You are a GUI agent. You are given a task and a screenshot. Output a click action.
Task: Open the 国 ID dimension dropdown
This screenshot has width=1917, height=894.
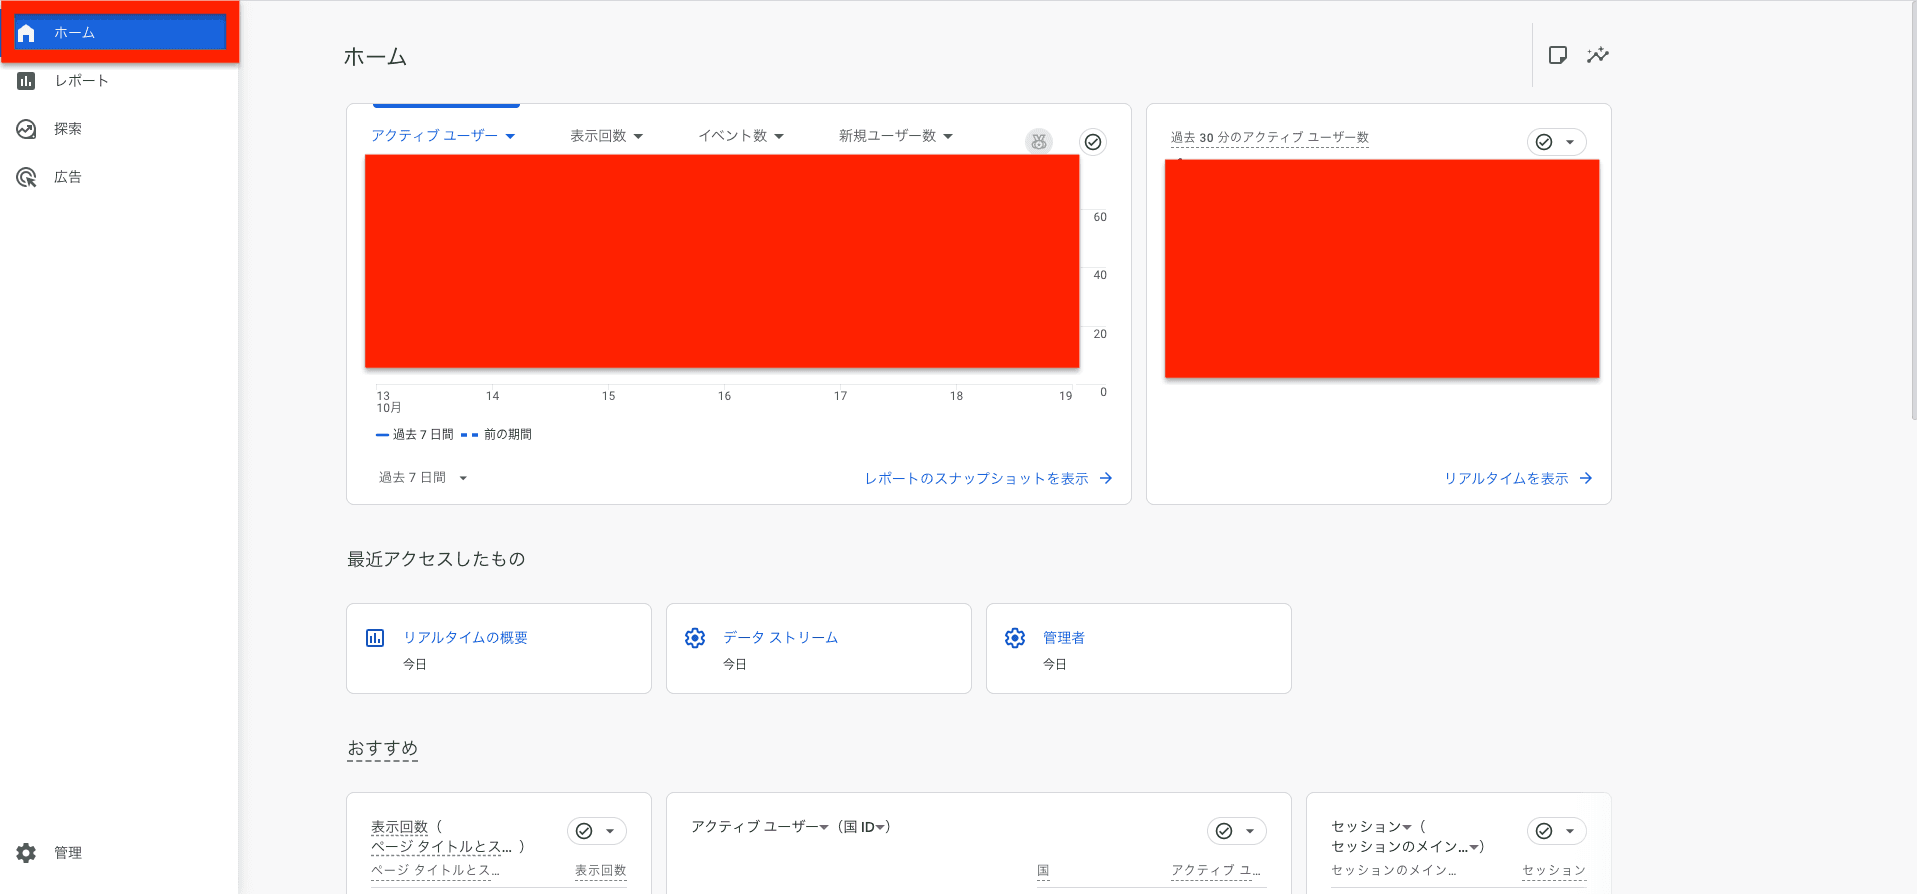point(865,827)
